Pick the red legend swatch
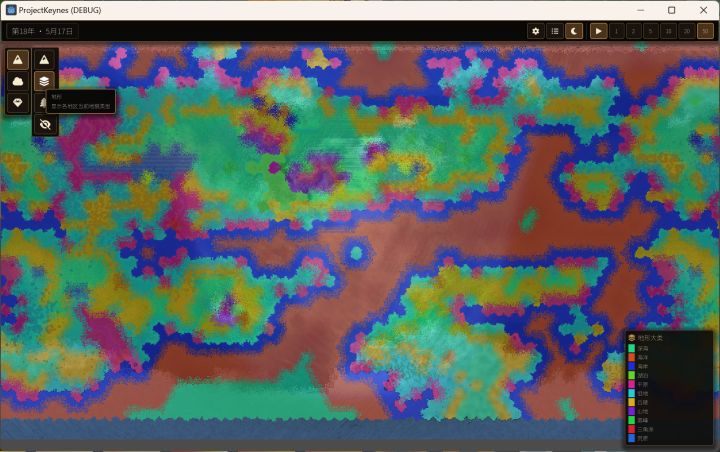Viewport: 720px width, 452px height. pos(631,429)
